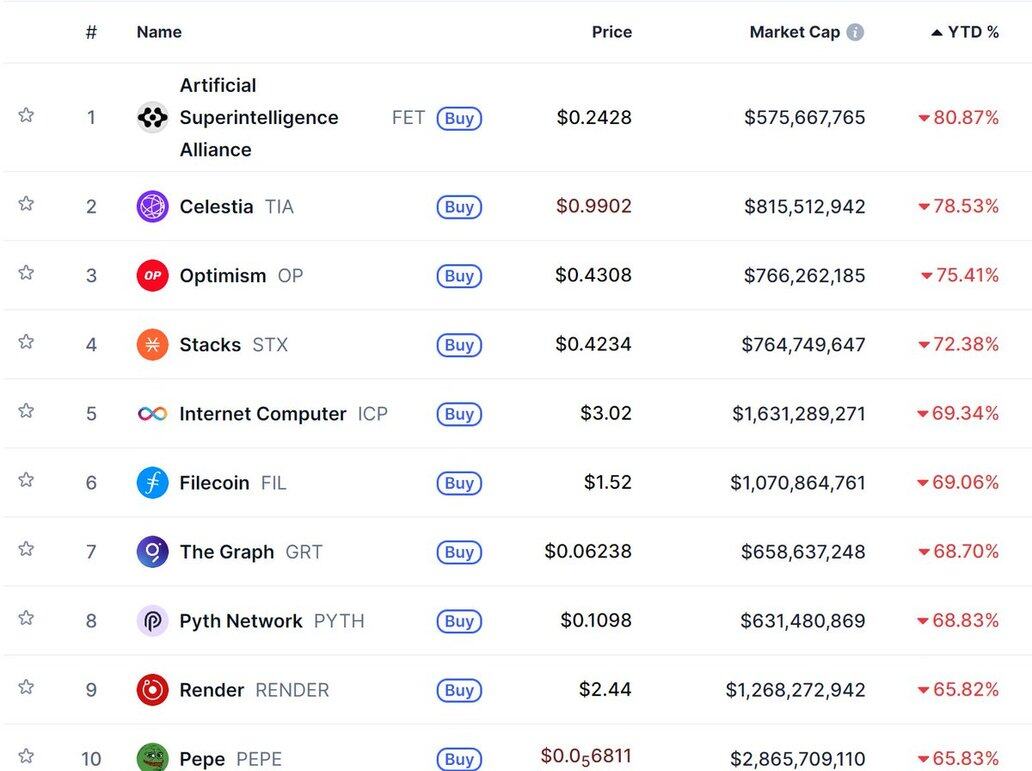Click the Name column header
Image resolution: width=1032 pixels, height=771 pixels.
(x=159, y=32)
